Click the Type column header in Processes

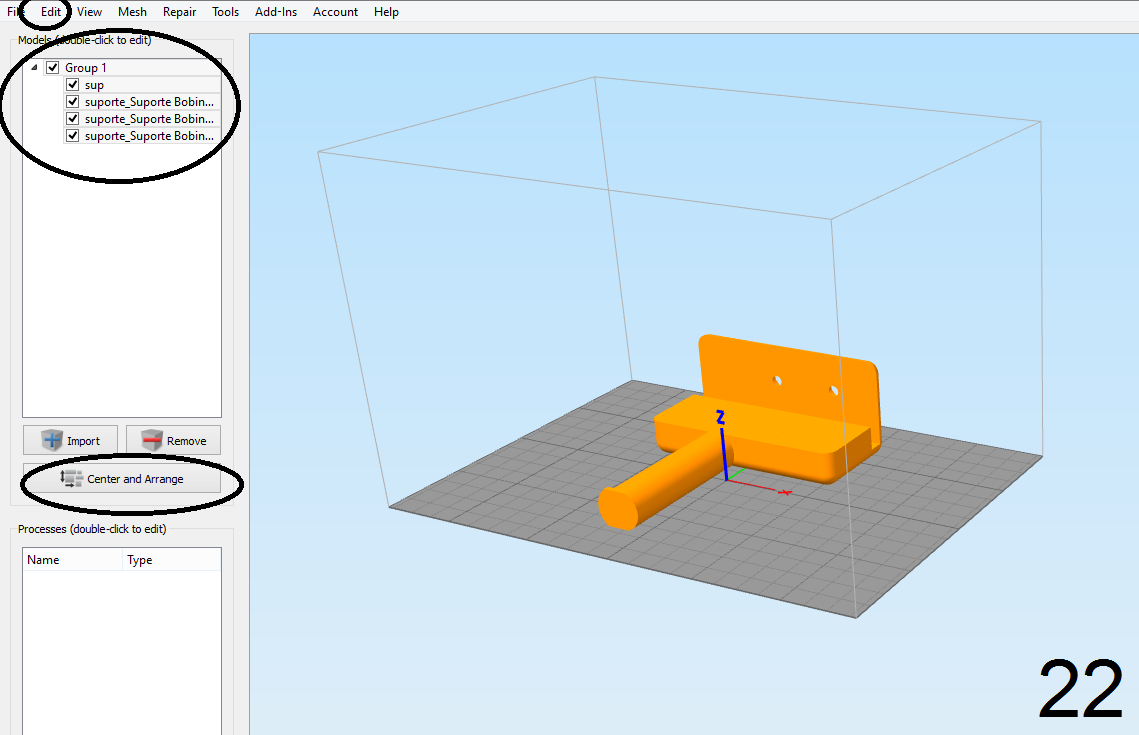pyautogui.click(x=140, y=560)
